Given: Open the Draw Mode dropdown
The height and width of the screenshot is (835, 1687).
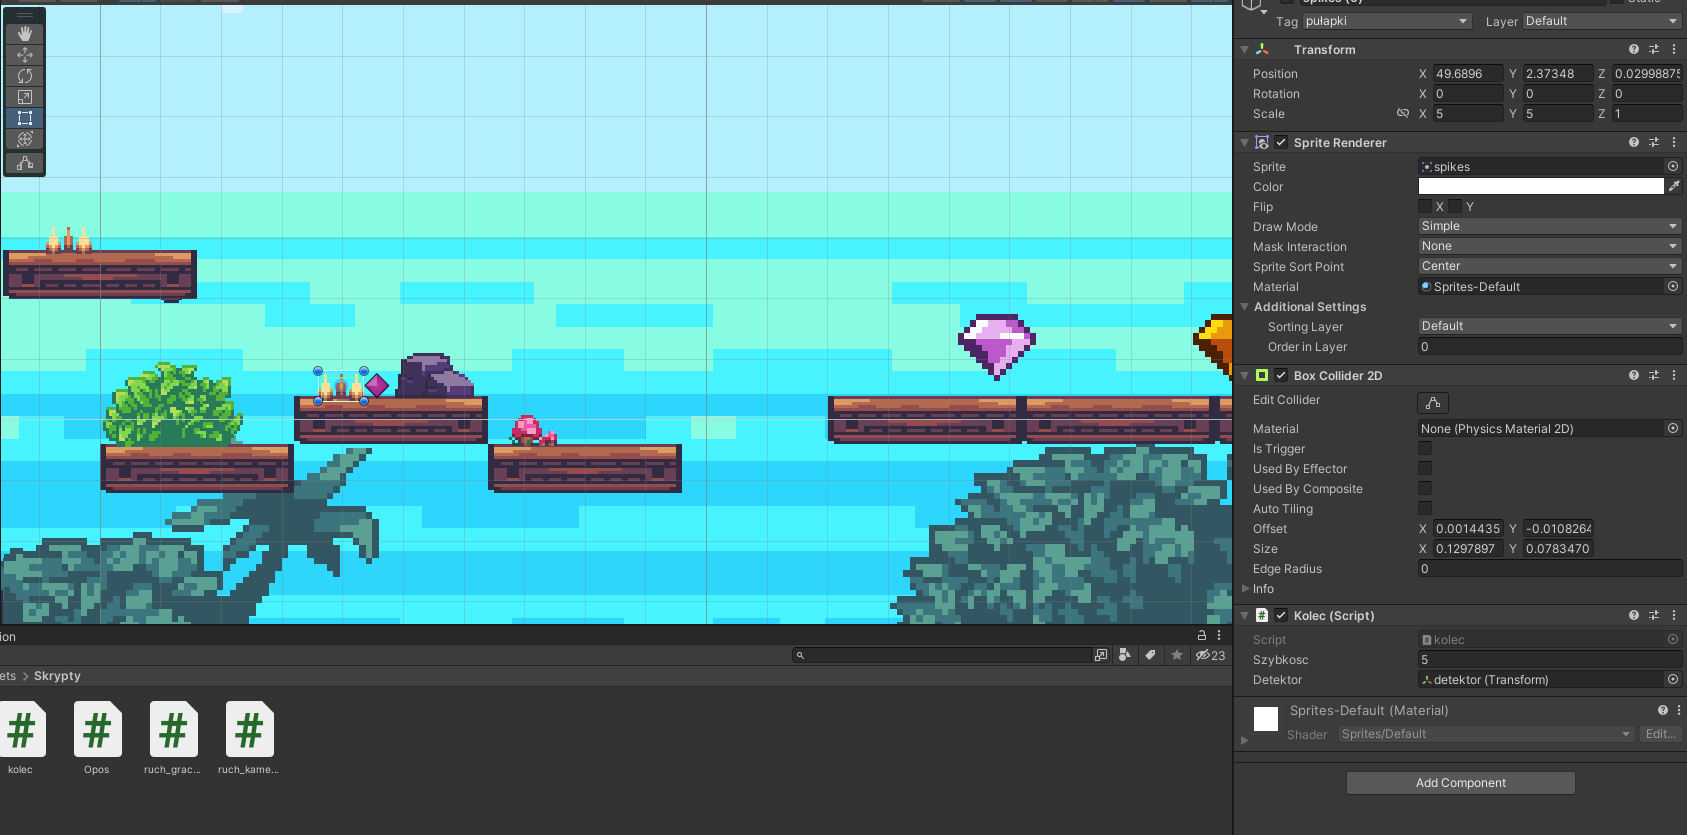Looking at the screenshot, I should click(x=1549, y=226).
